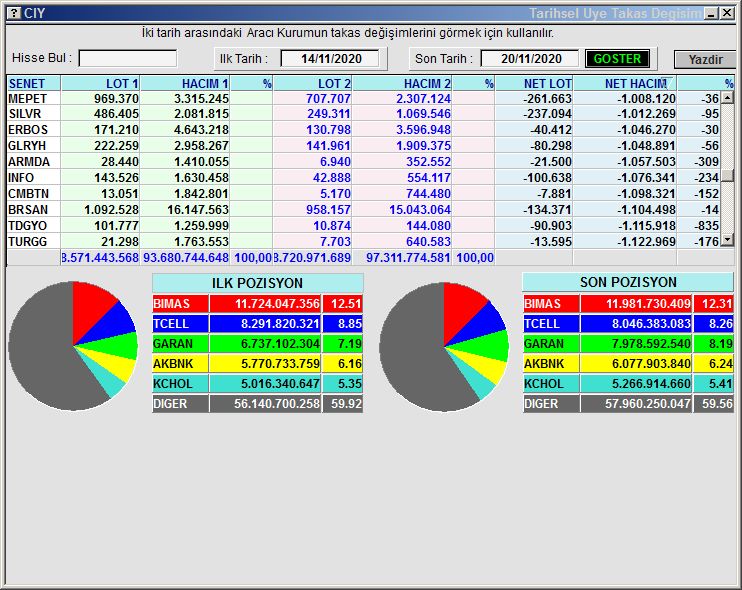The width and height of the screenshot is (742, 590).
Task: Select the BRSAN row
Action: 364,210
